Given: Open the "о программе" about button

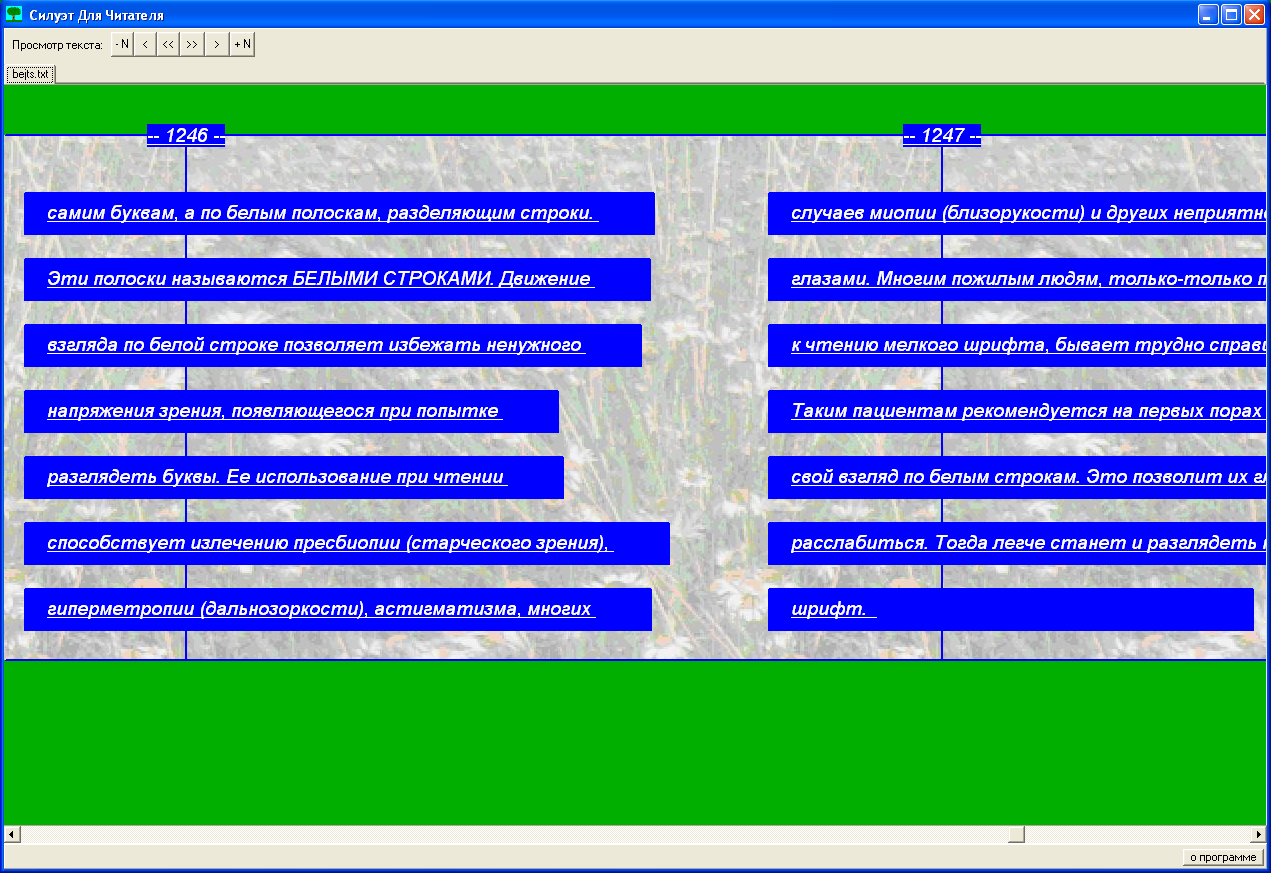Looking at the screenshot, I should point(1223,857).
